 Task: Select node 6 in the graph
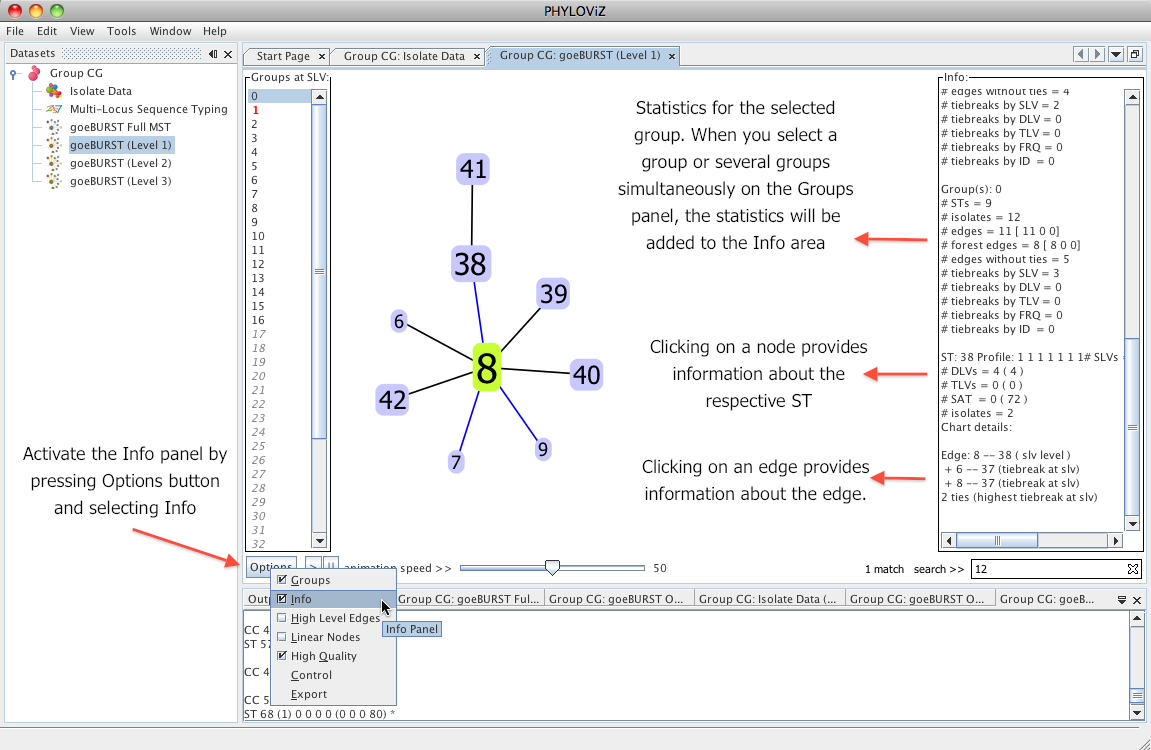point(399,321)
